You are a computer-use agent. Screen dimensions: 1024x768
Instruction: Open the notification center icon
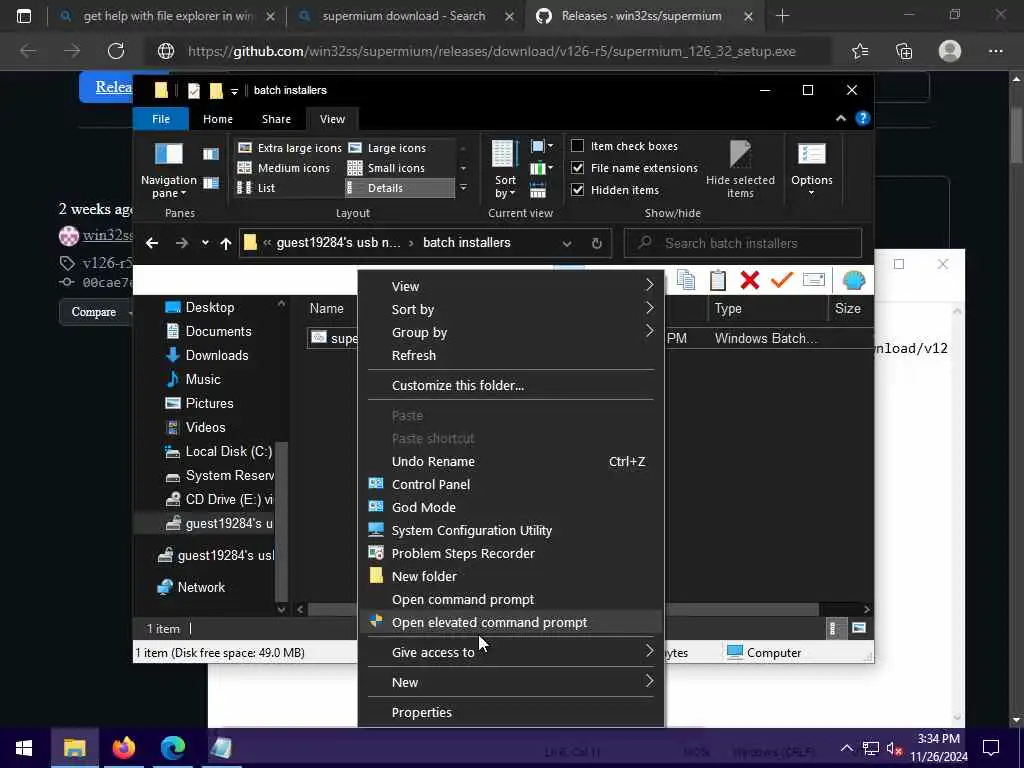pyautogui.click(x=991, y=748)
